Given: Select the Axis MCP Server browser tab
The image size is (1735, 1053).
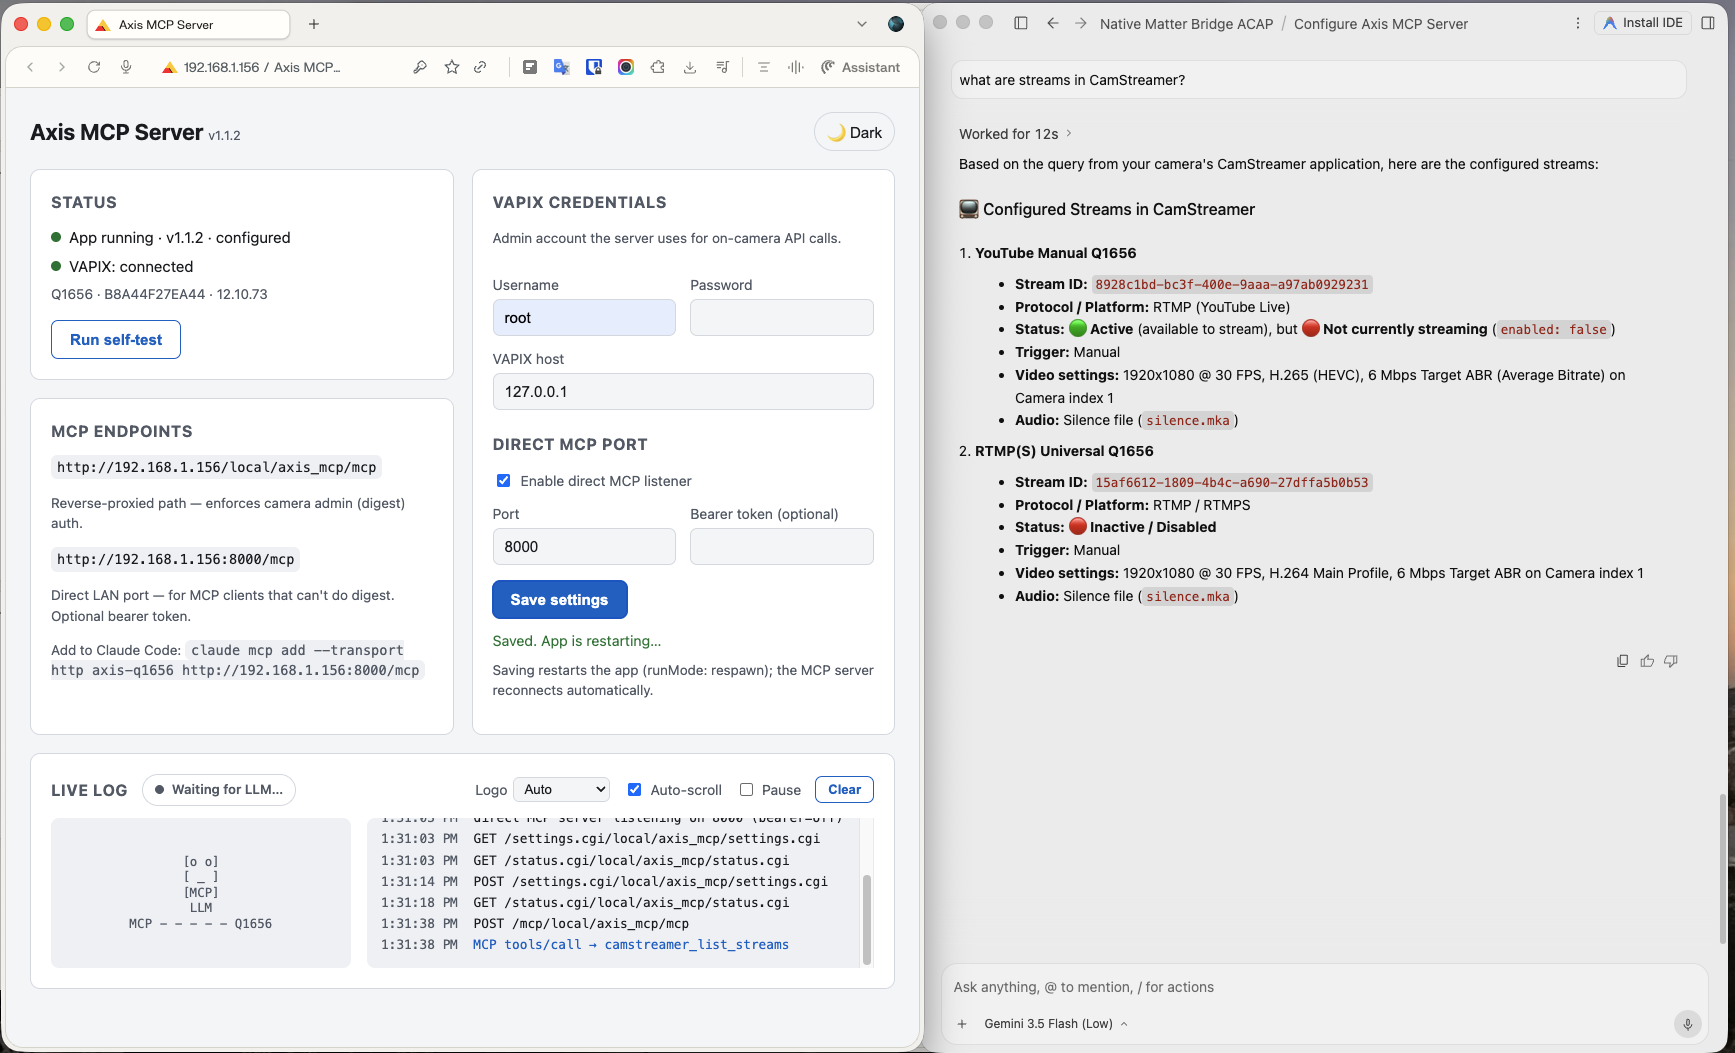Looking at the screenshot, I should (189, 24).
